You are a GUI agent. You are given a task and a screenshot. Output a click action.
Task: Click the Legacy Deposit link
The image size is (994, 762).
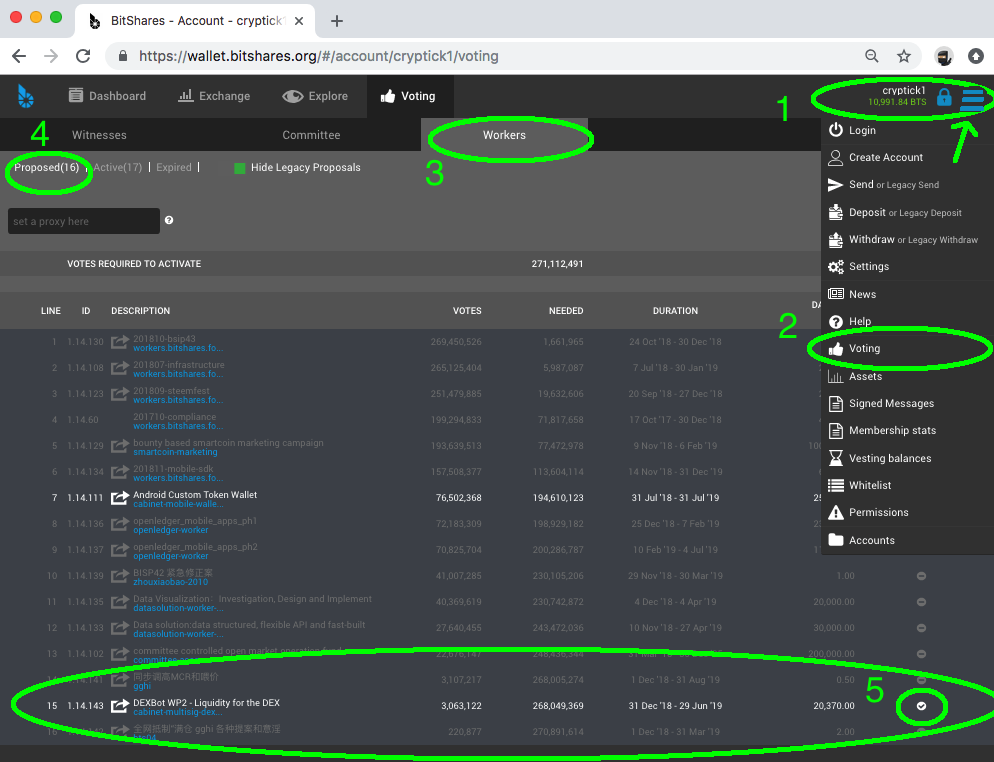click(x=930, y=213)
